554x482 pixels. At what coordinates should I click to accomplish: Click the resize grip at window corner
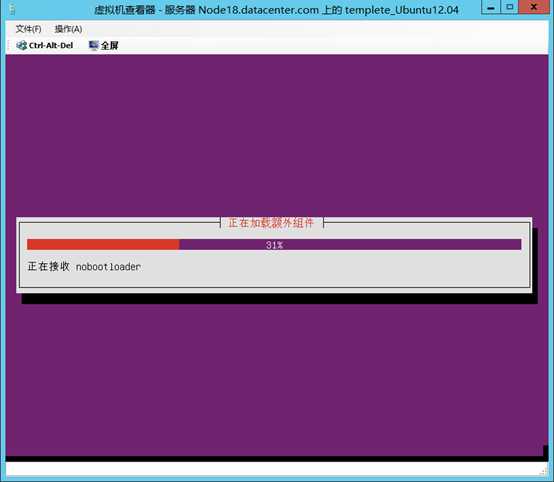pyautogui.click(x=544, y=472)
